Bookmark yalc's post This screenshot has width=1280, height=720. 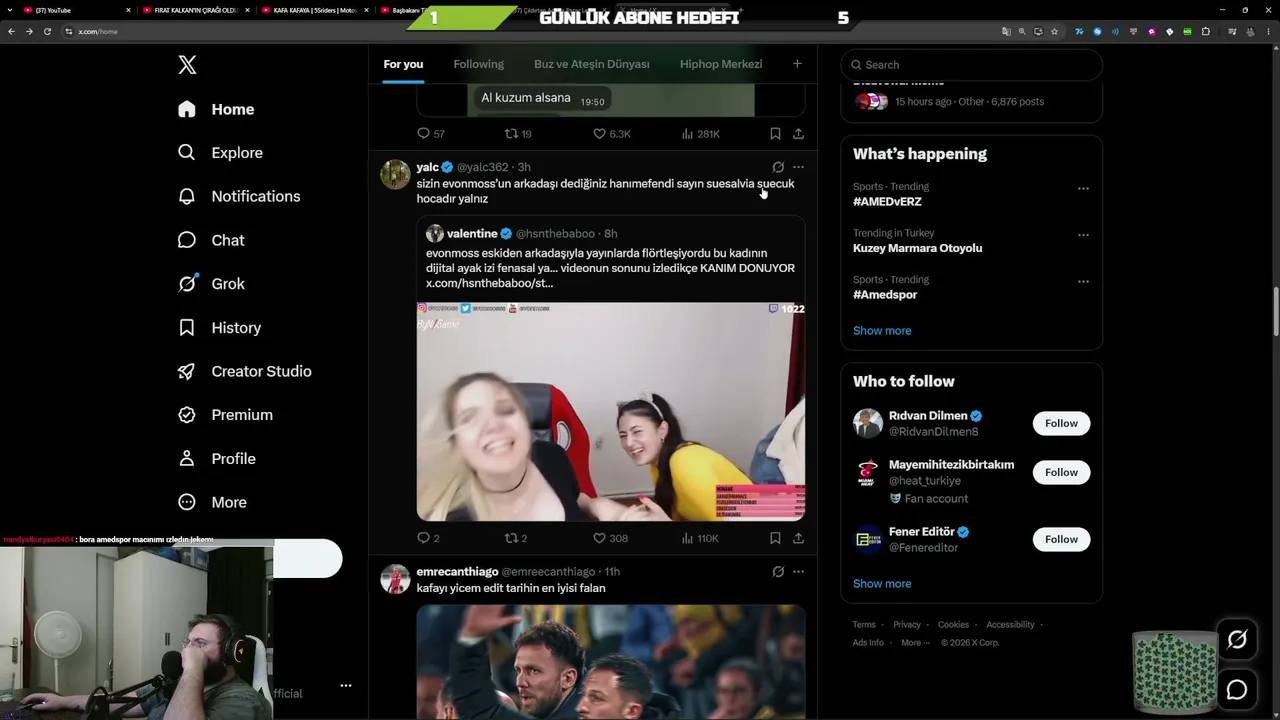coord(775,538)
